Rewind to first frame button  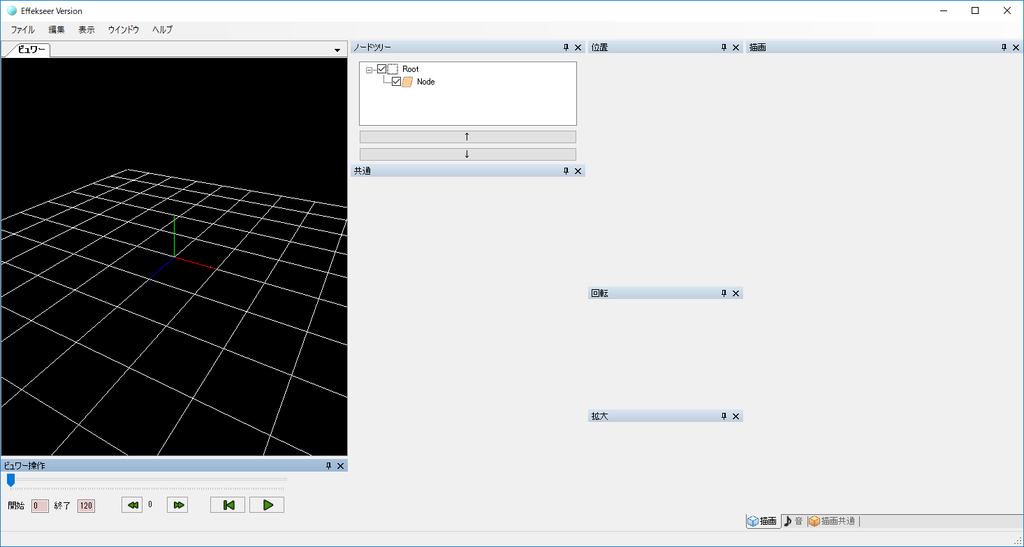[x=228, y=505]
